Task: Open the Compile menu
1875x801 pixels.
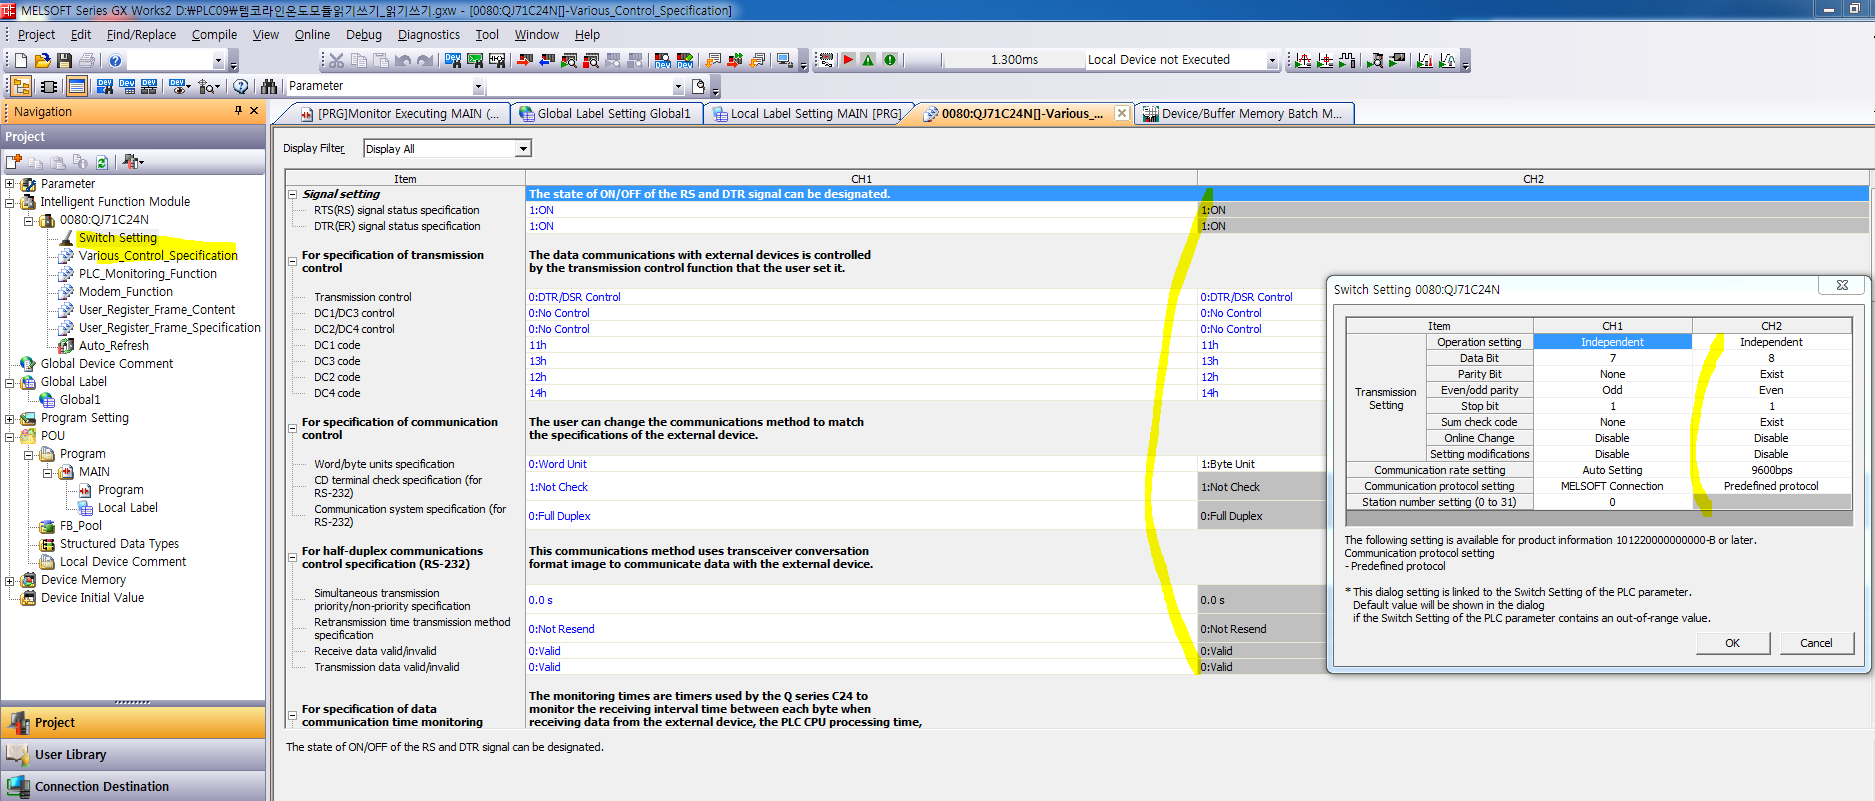Action: (x=214, y=34)
